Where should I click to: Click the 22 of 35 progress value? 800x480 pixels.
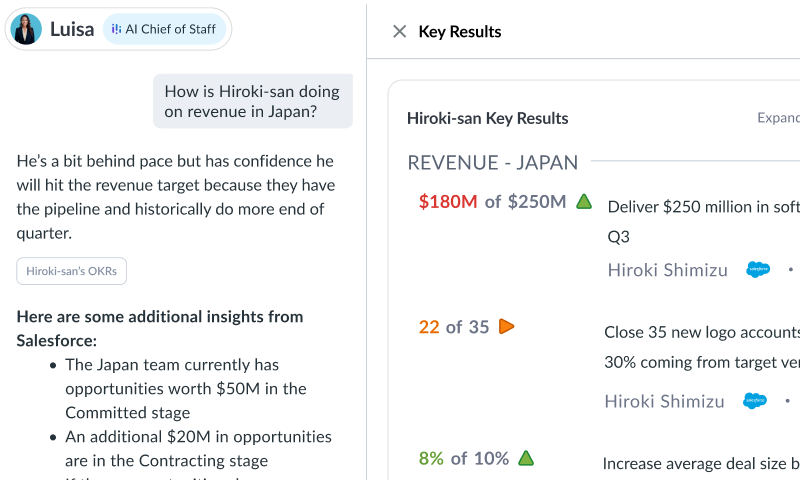coord(454,326)
